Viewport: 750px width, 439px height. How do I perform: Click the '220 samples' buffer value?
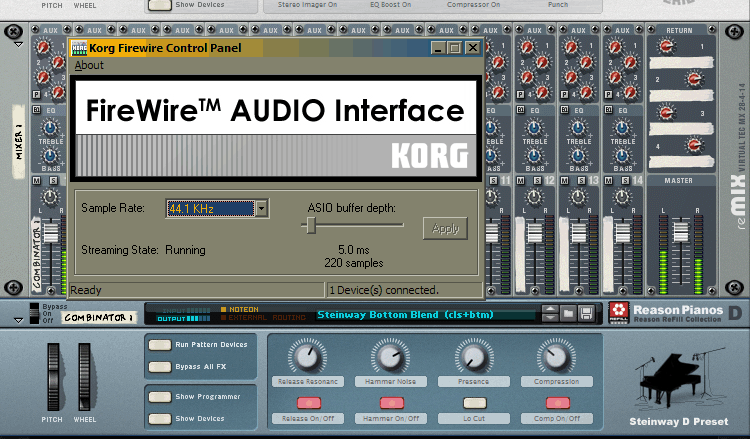click(x=353, y=263)
